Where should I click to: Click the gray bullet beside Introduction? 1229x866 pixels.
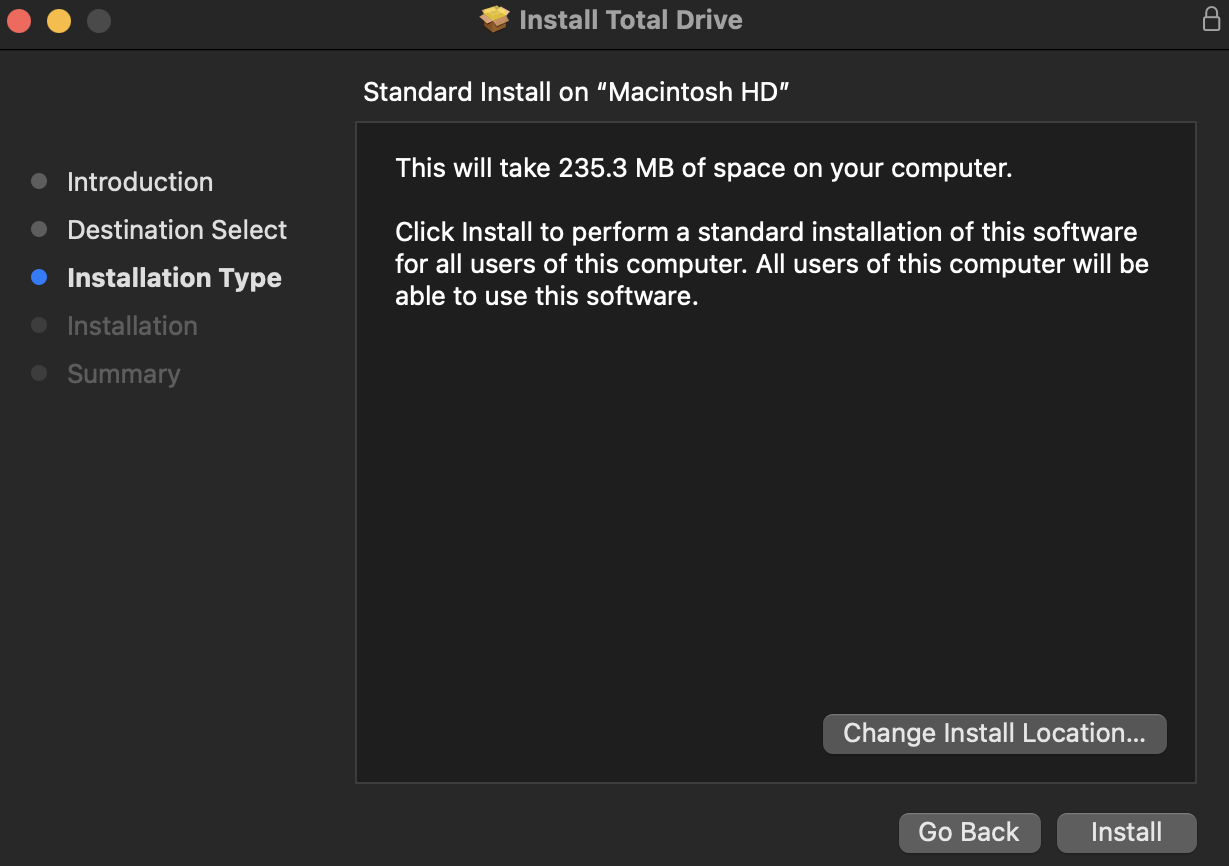click(x=39, y=182)
